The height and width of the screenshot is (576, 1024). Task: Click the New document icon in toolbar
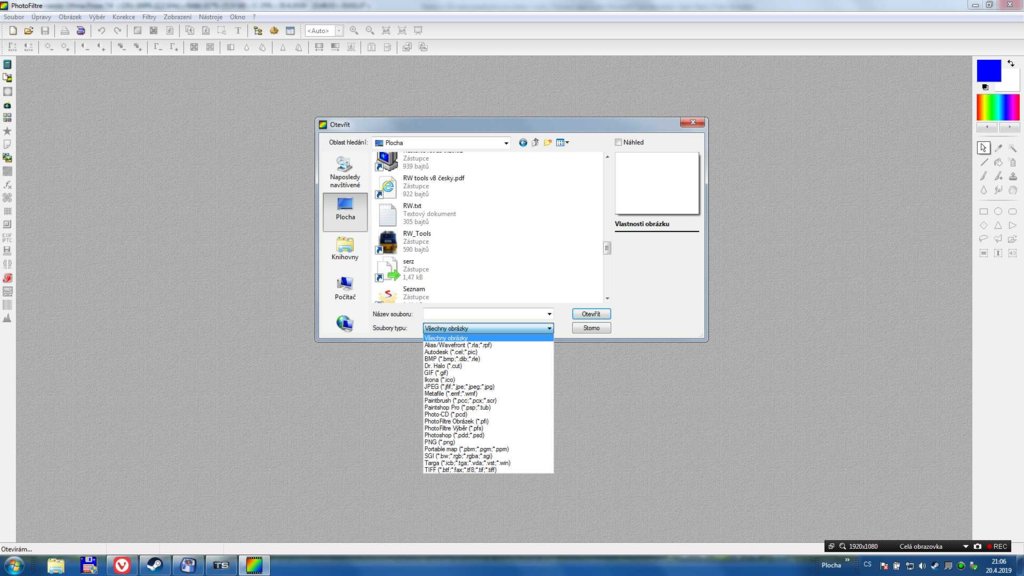point(12,31)
